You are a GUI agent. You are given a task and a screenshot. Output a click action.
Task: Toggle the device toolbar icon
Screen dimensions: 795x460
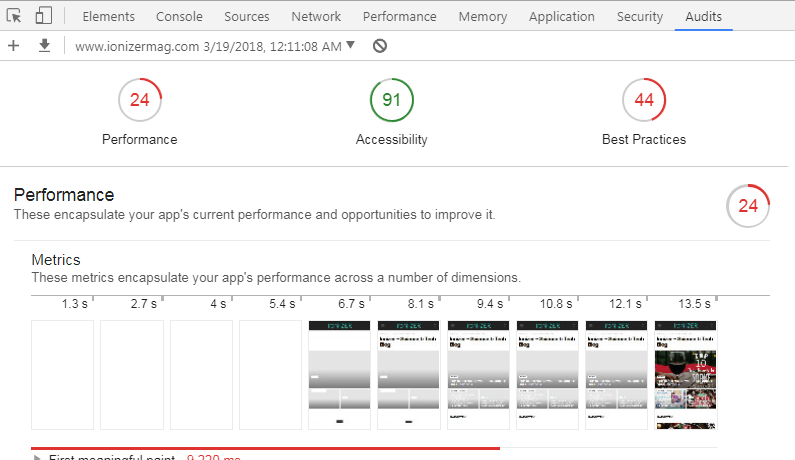pos(44,16)
